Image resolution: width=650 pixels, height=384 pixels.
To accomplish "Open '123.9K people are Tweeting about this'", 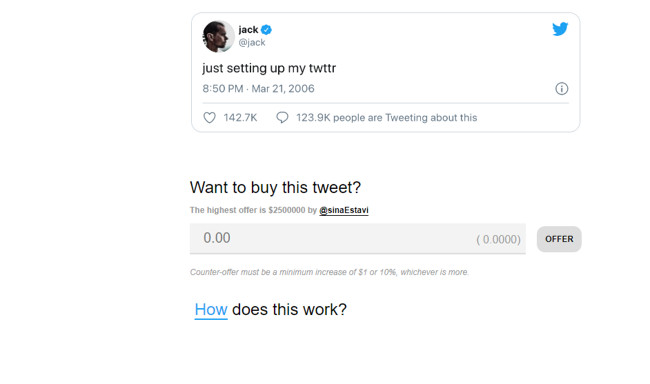I will point(386,118).
